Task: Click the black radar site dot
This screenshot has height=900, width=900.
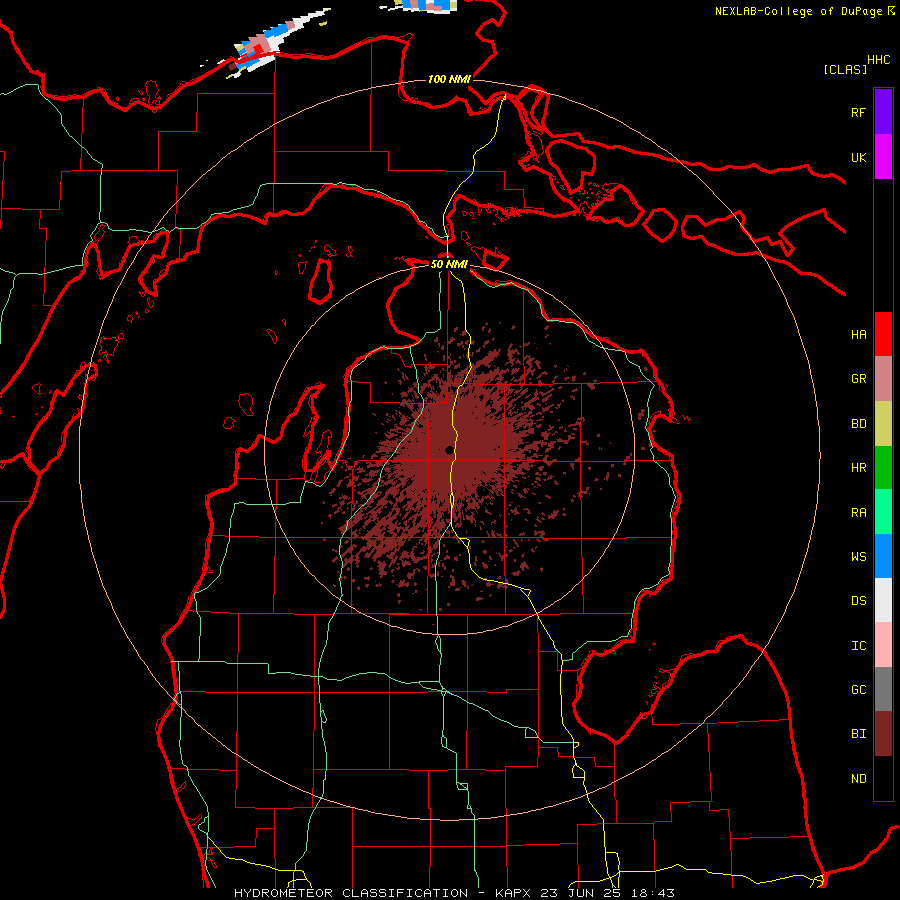Action: [x=449, y=451]
